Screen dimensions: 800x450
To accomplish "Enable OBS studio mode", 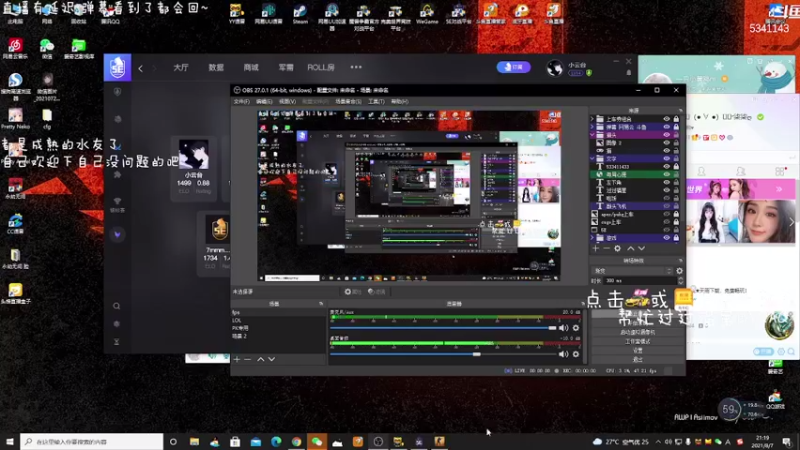I will (x=638, y=341).
